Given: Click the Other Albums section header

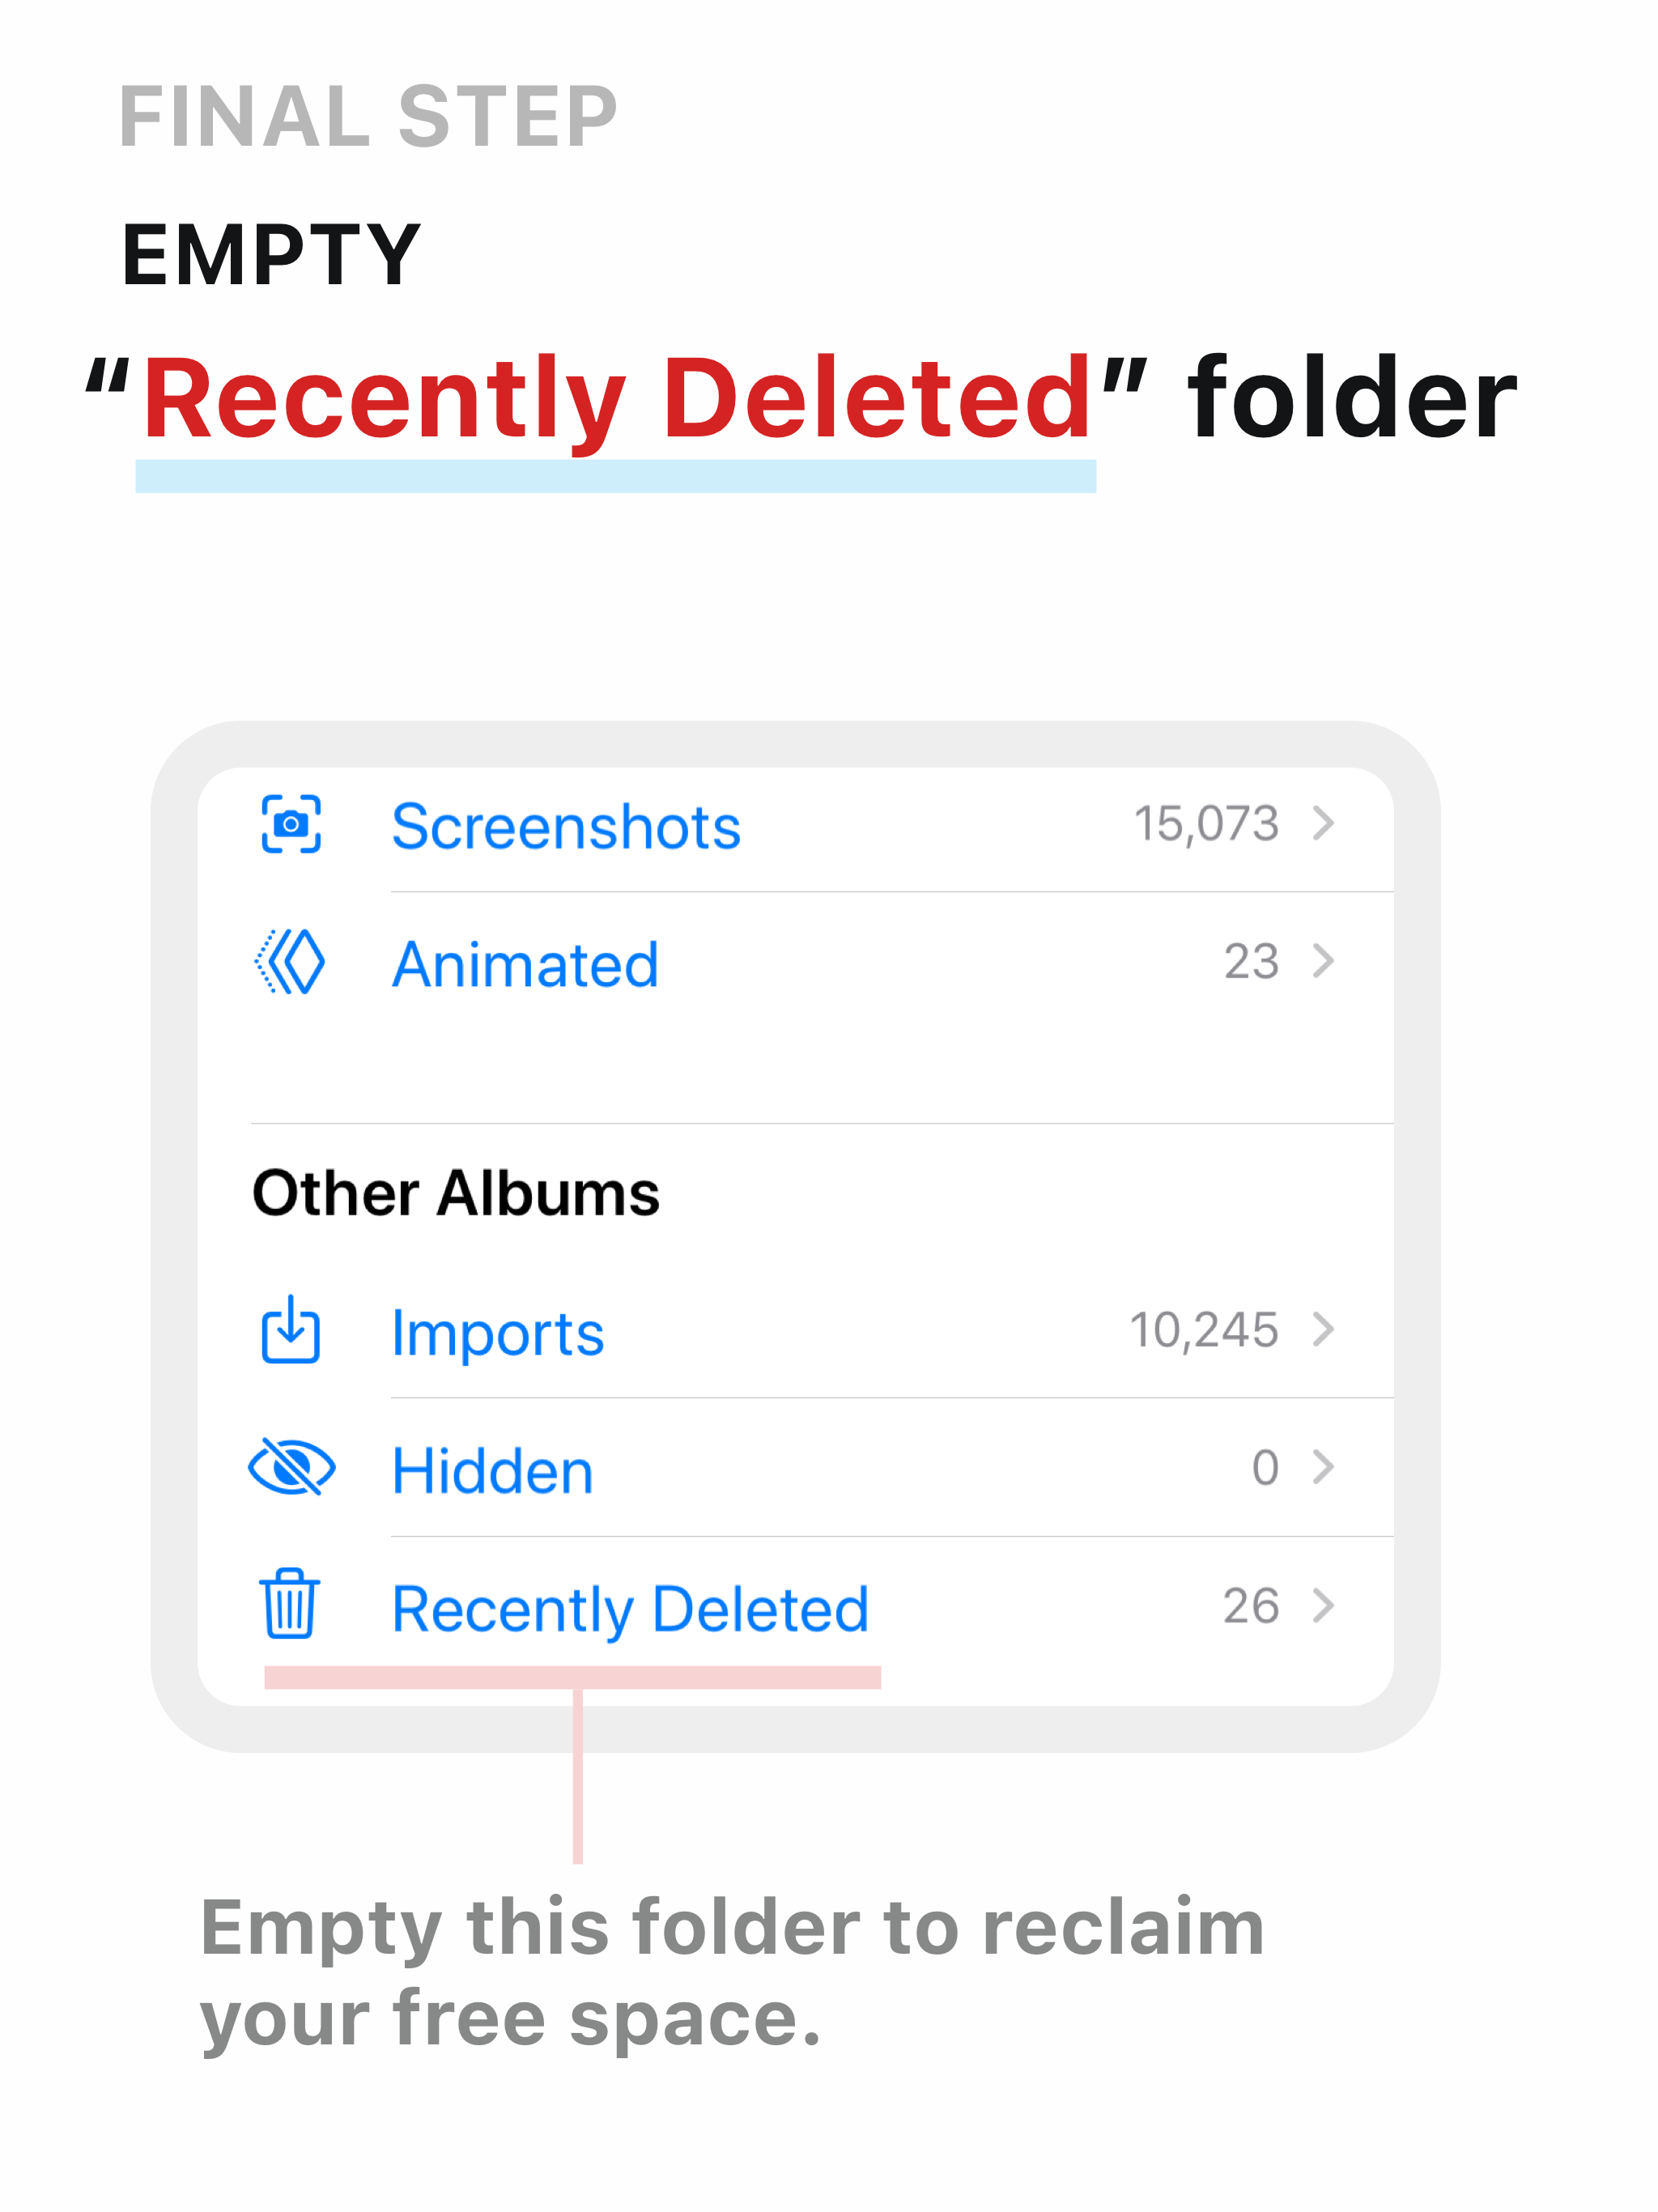Looking at the screenshot, I should 456,1193.
